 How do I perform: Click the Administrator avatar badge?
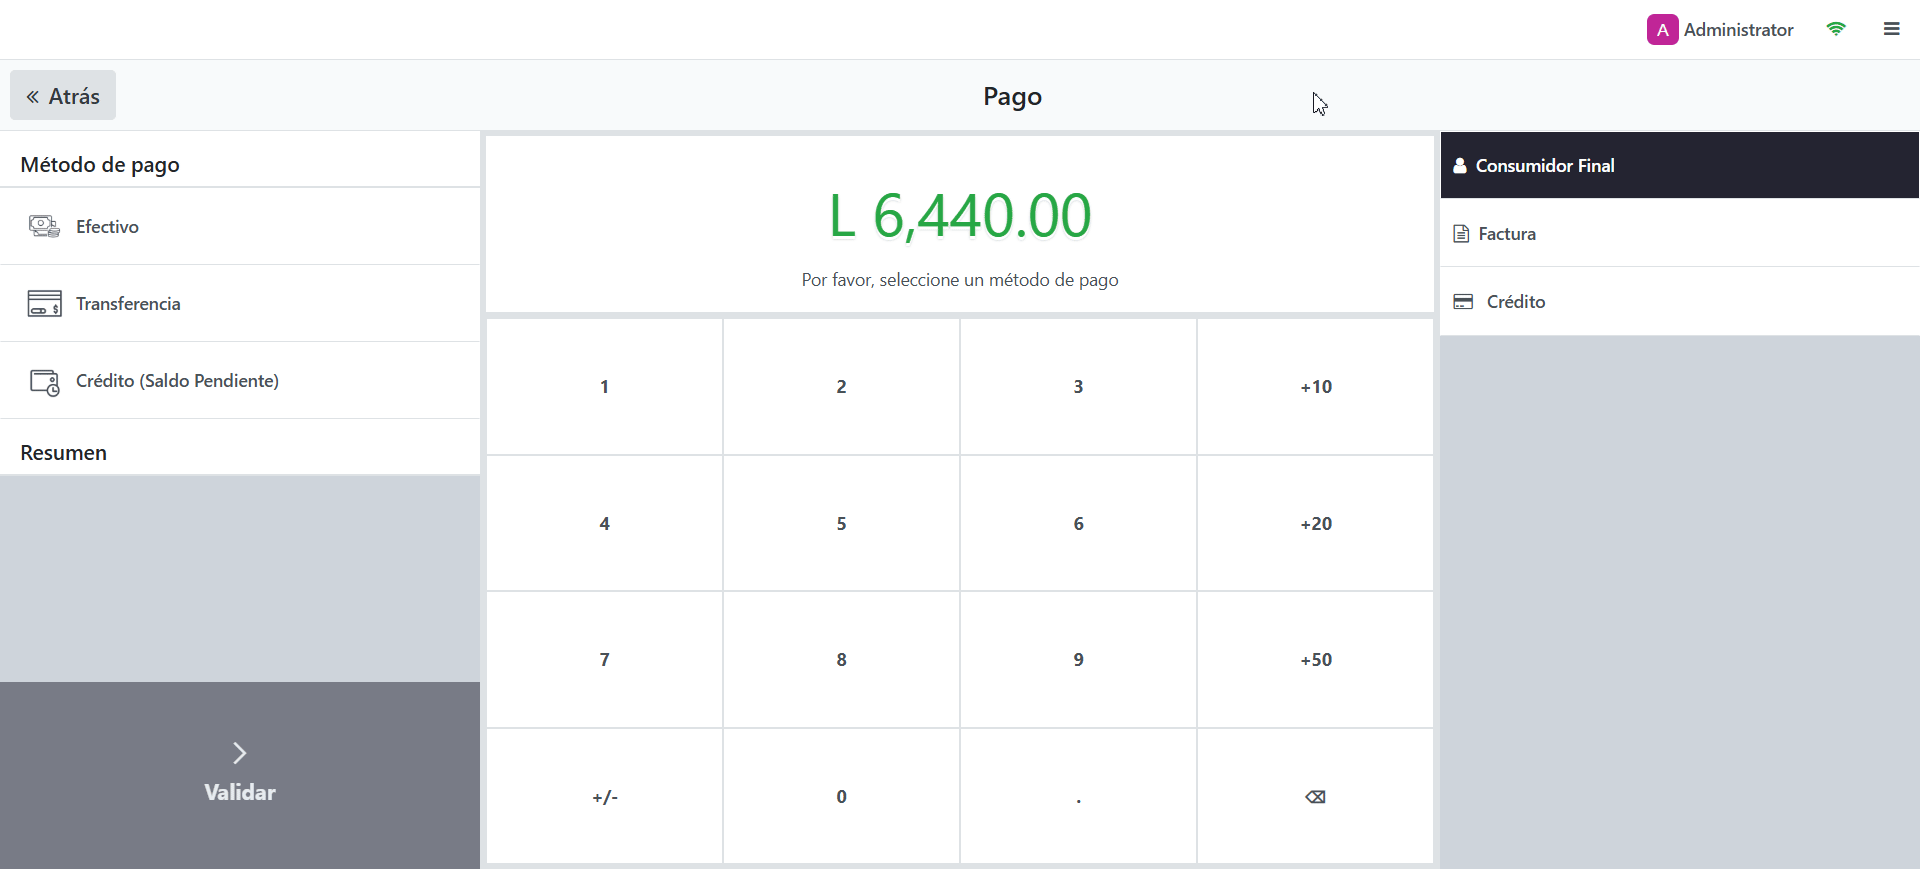(x=1662, y=30)
